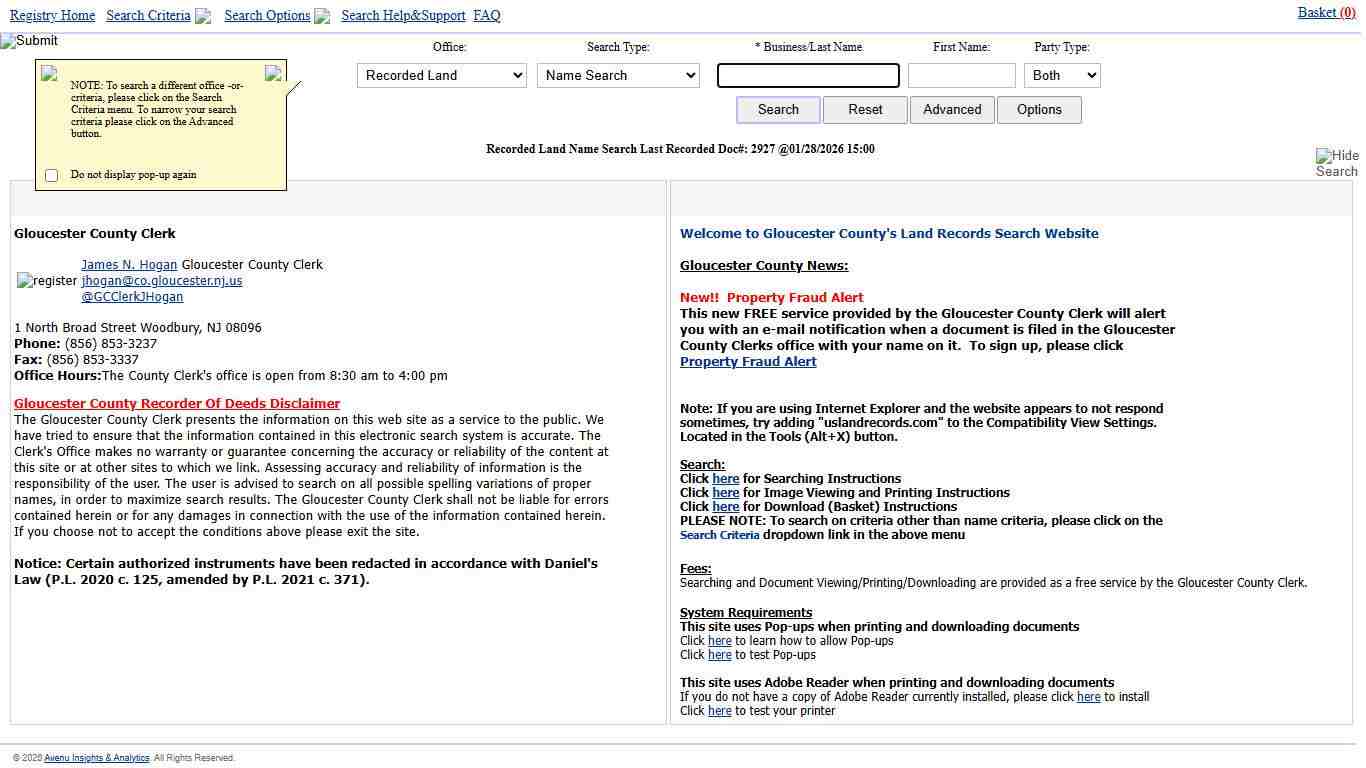
Task: Click the Advanced button
Action: pyautogui.click(x=951, y=110)
